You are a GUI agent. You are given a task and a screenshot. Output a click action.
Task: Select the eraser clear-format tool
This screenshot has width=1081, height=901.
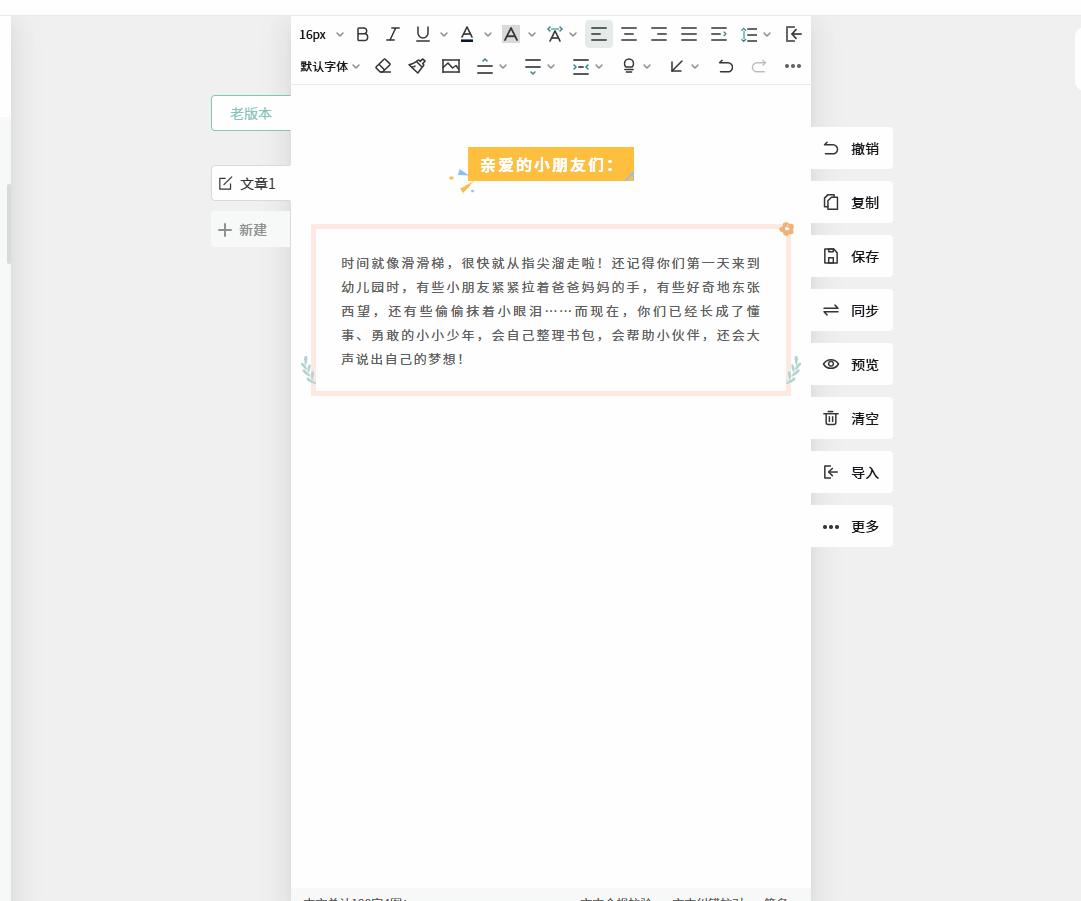383,66
